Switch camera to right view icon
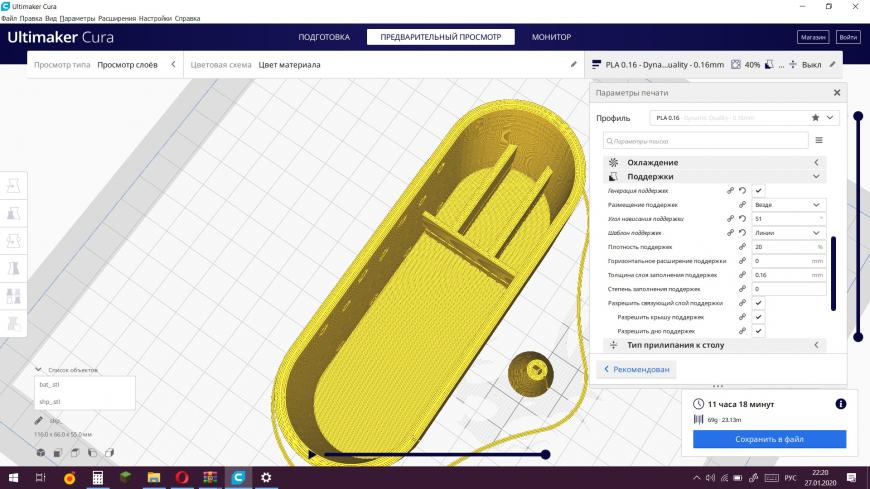 click(x=110, y=453)
